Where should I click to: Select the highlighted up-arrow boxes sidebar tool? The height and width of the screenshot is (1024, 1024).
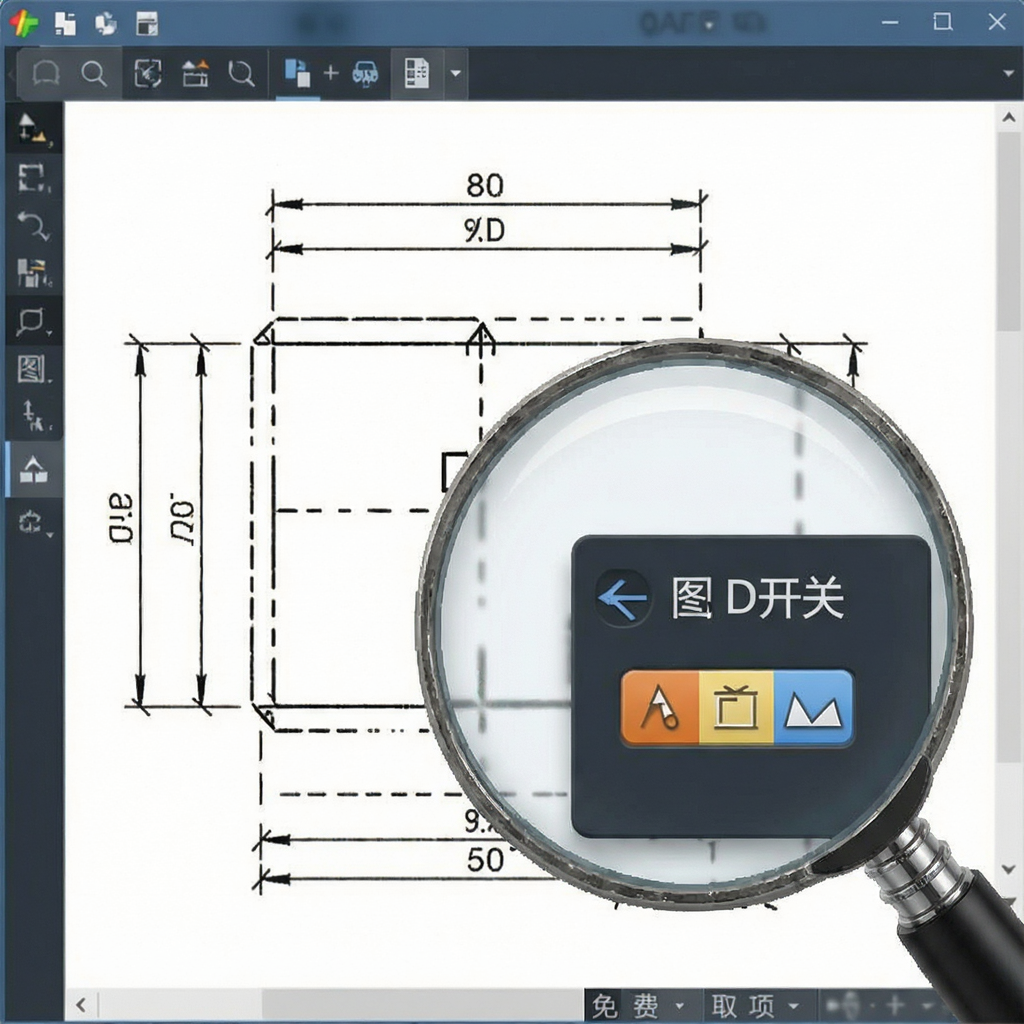click(x=33, y=470)
